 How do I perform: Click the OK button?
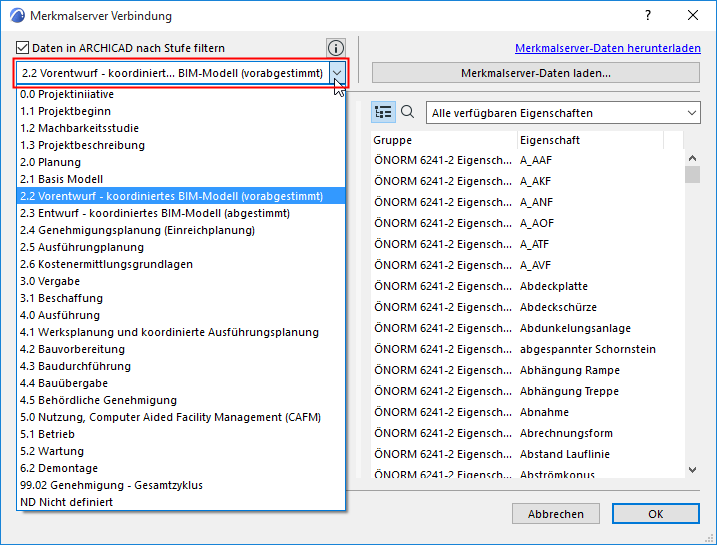point(656,514)
